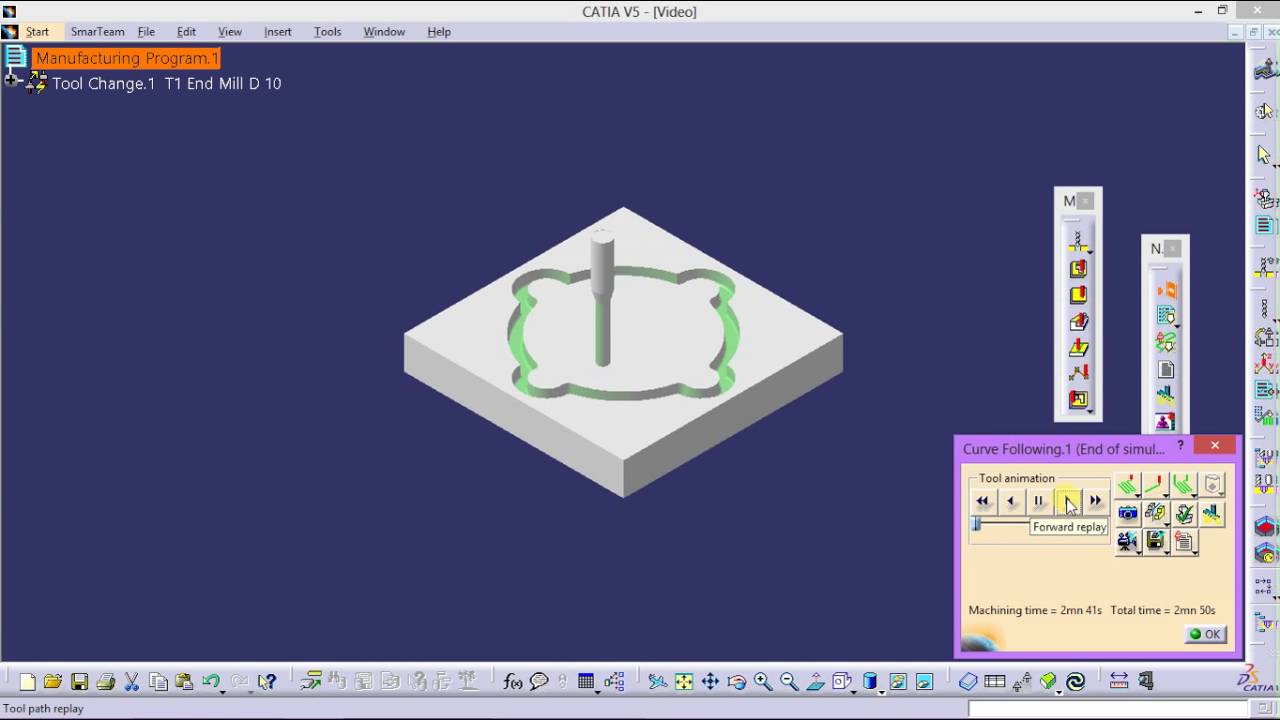Screen dimensions: 1280x720
Task: Click the Zoom Out magnifier icon
Action: [789, 682]
